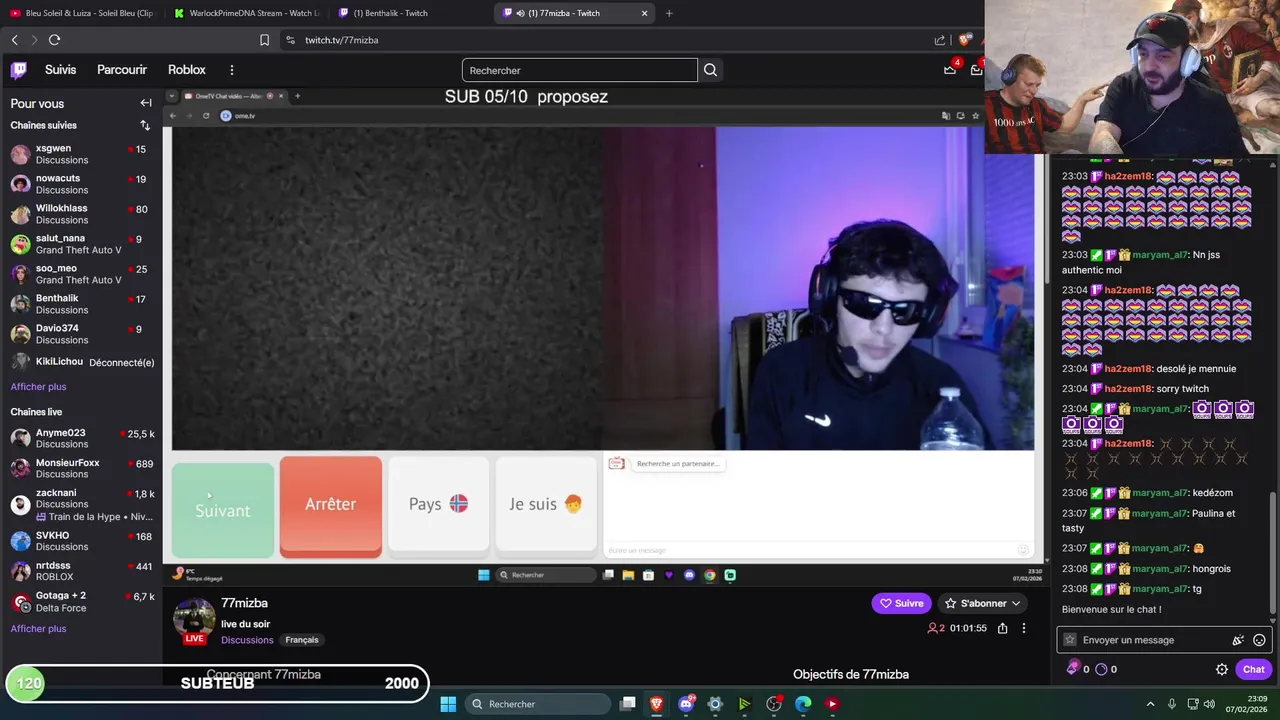Viewport: 1280px width, 720px height.
Task: Click the 77mizba avatar with LIVE badge
Action: [194, 620]
